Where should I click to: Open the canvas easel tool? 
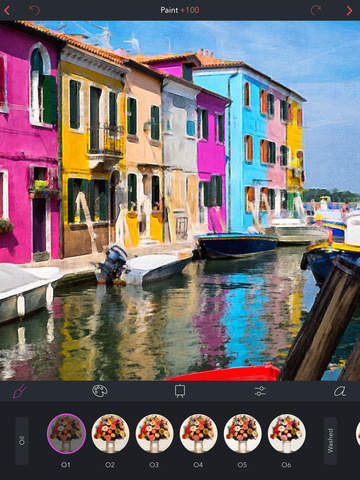pos(180,391)
